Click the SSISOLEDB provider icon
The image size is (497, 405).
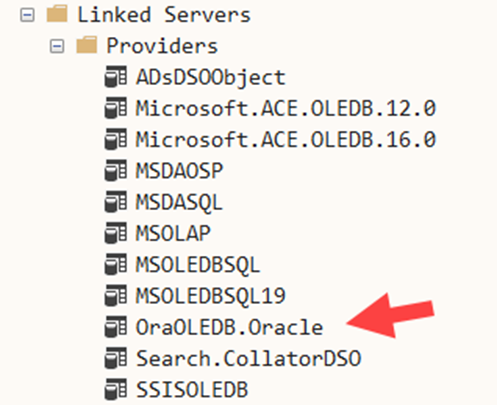116,389
